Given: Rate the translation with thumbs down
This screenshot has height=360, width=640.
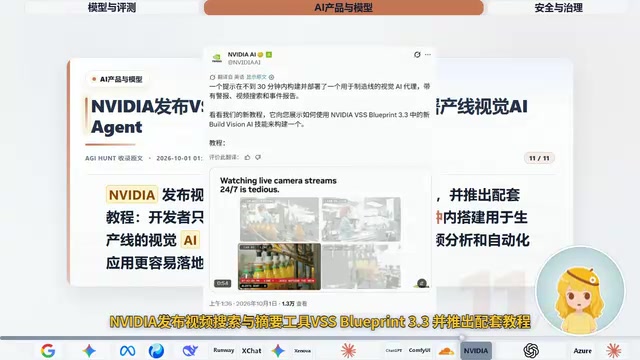Looking at the screenshot, I should click(258, 158).
